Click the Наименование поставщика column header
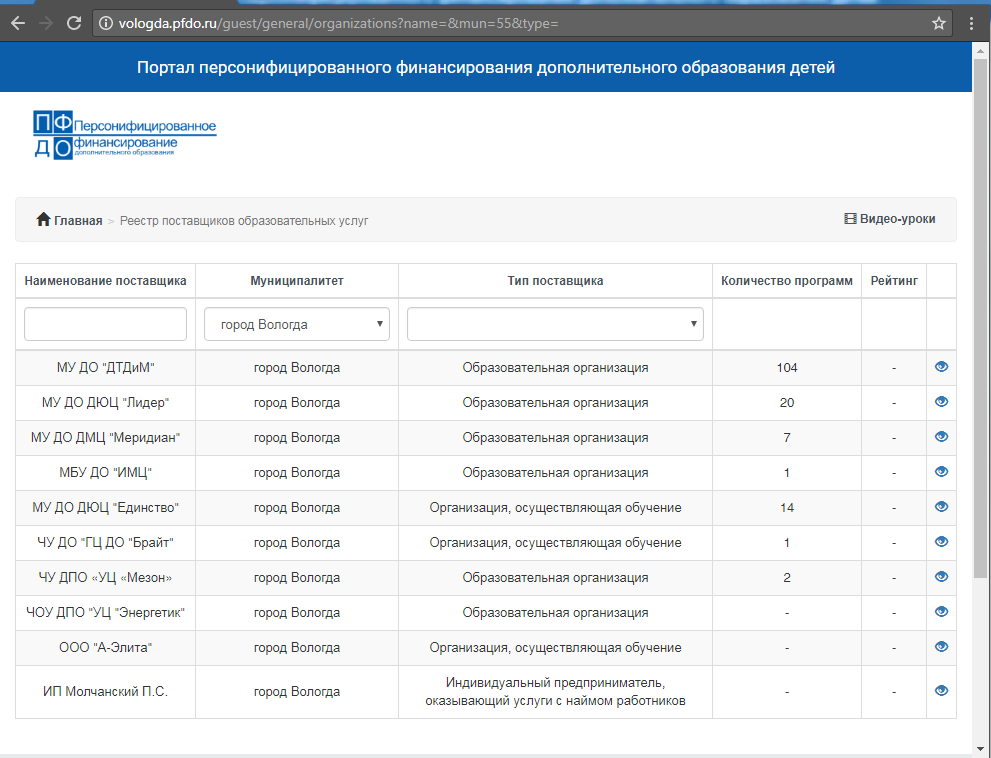991x758 pixels. [x=106, y=281]
